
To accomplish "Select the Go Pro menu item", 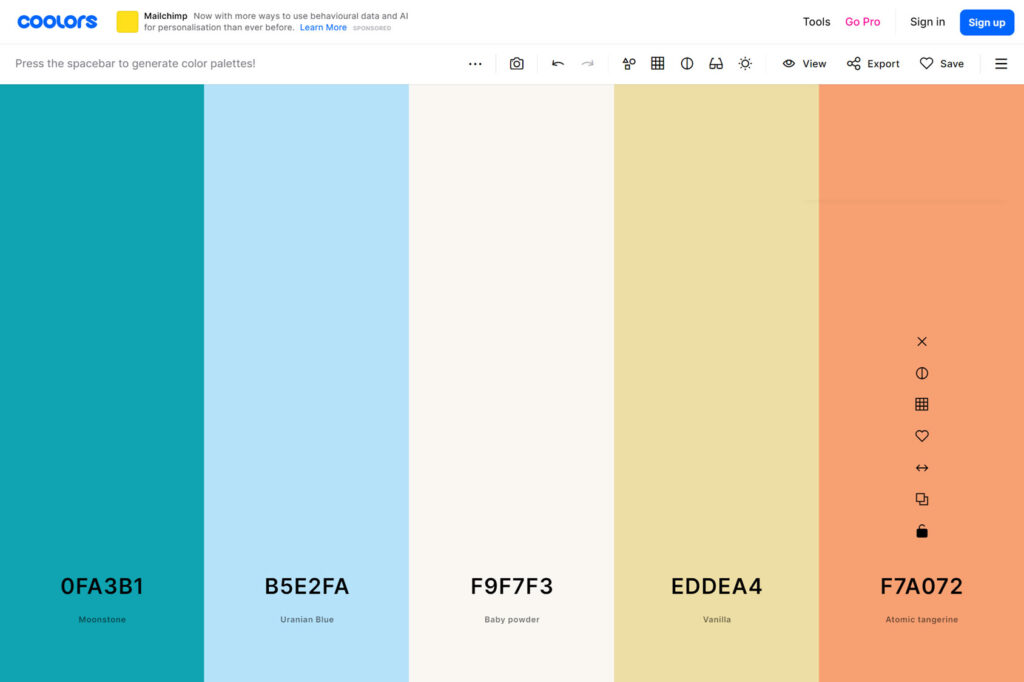I will tap(862, 21).
